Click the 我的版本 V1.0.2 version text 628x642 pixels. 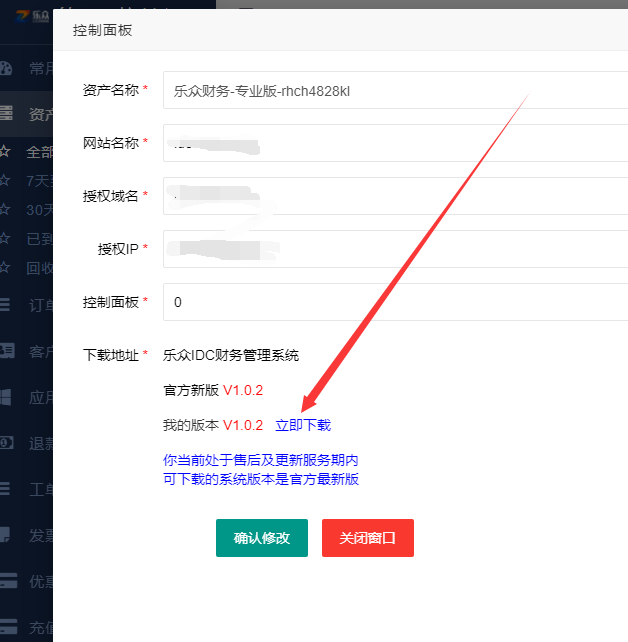pyautogui.click(x=213, y=425)
